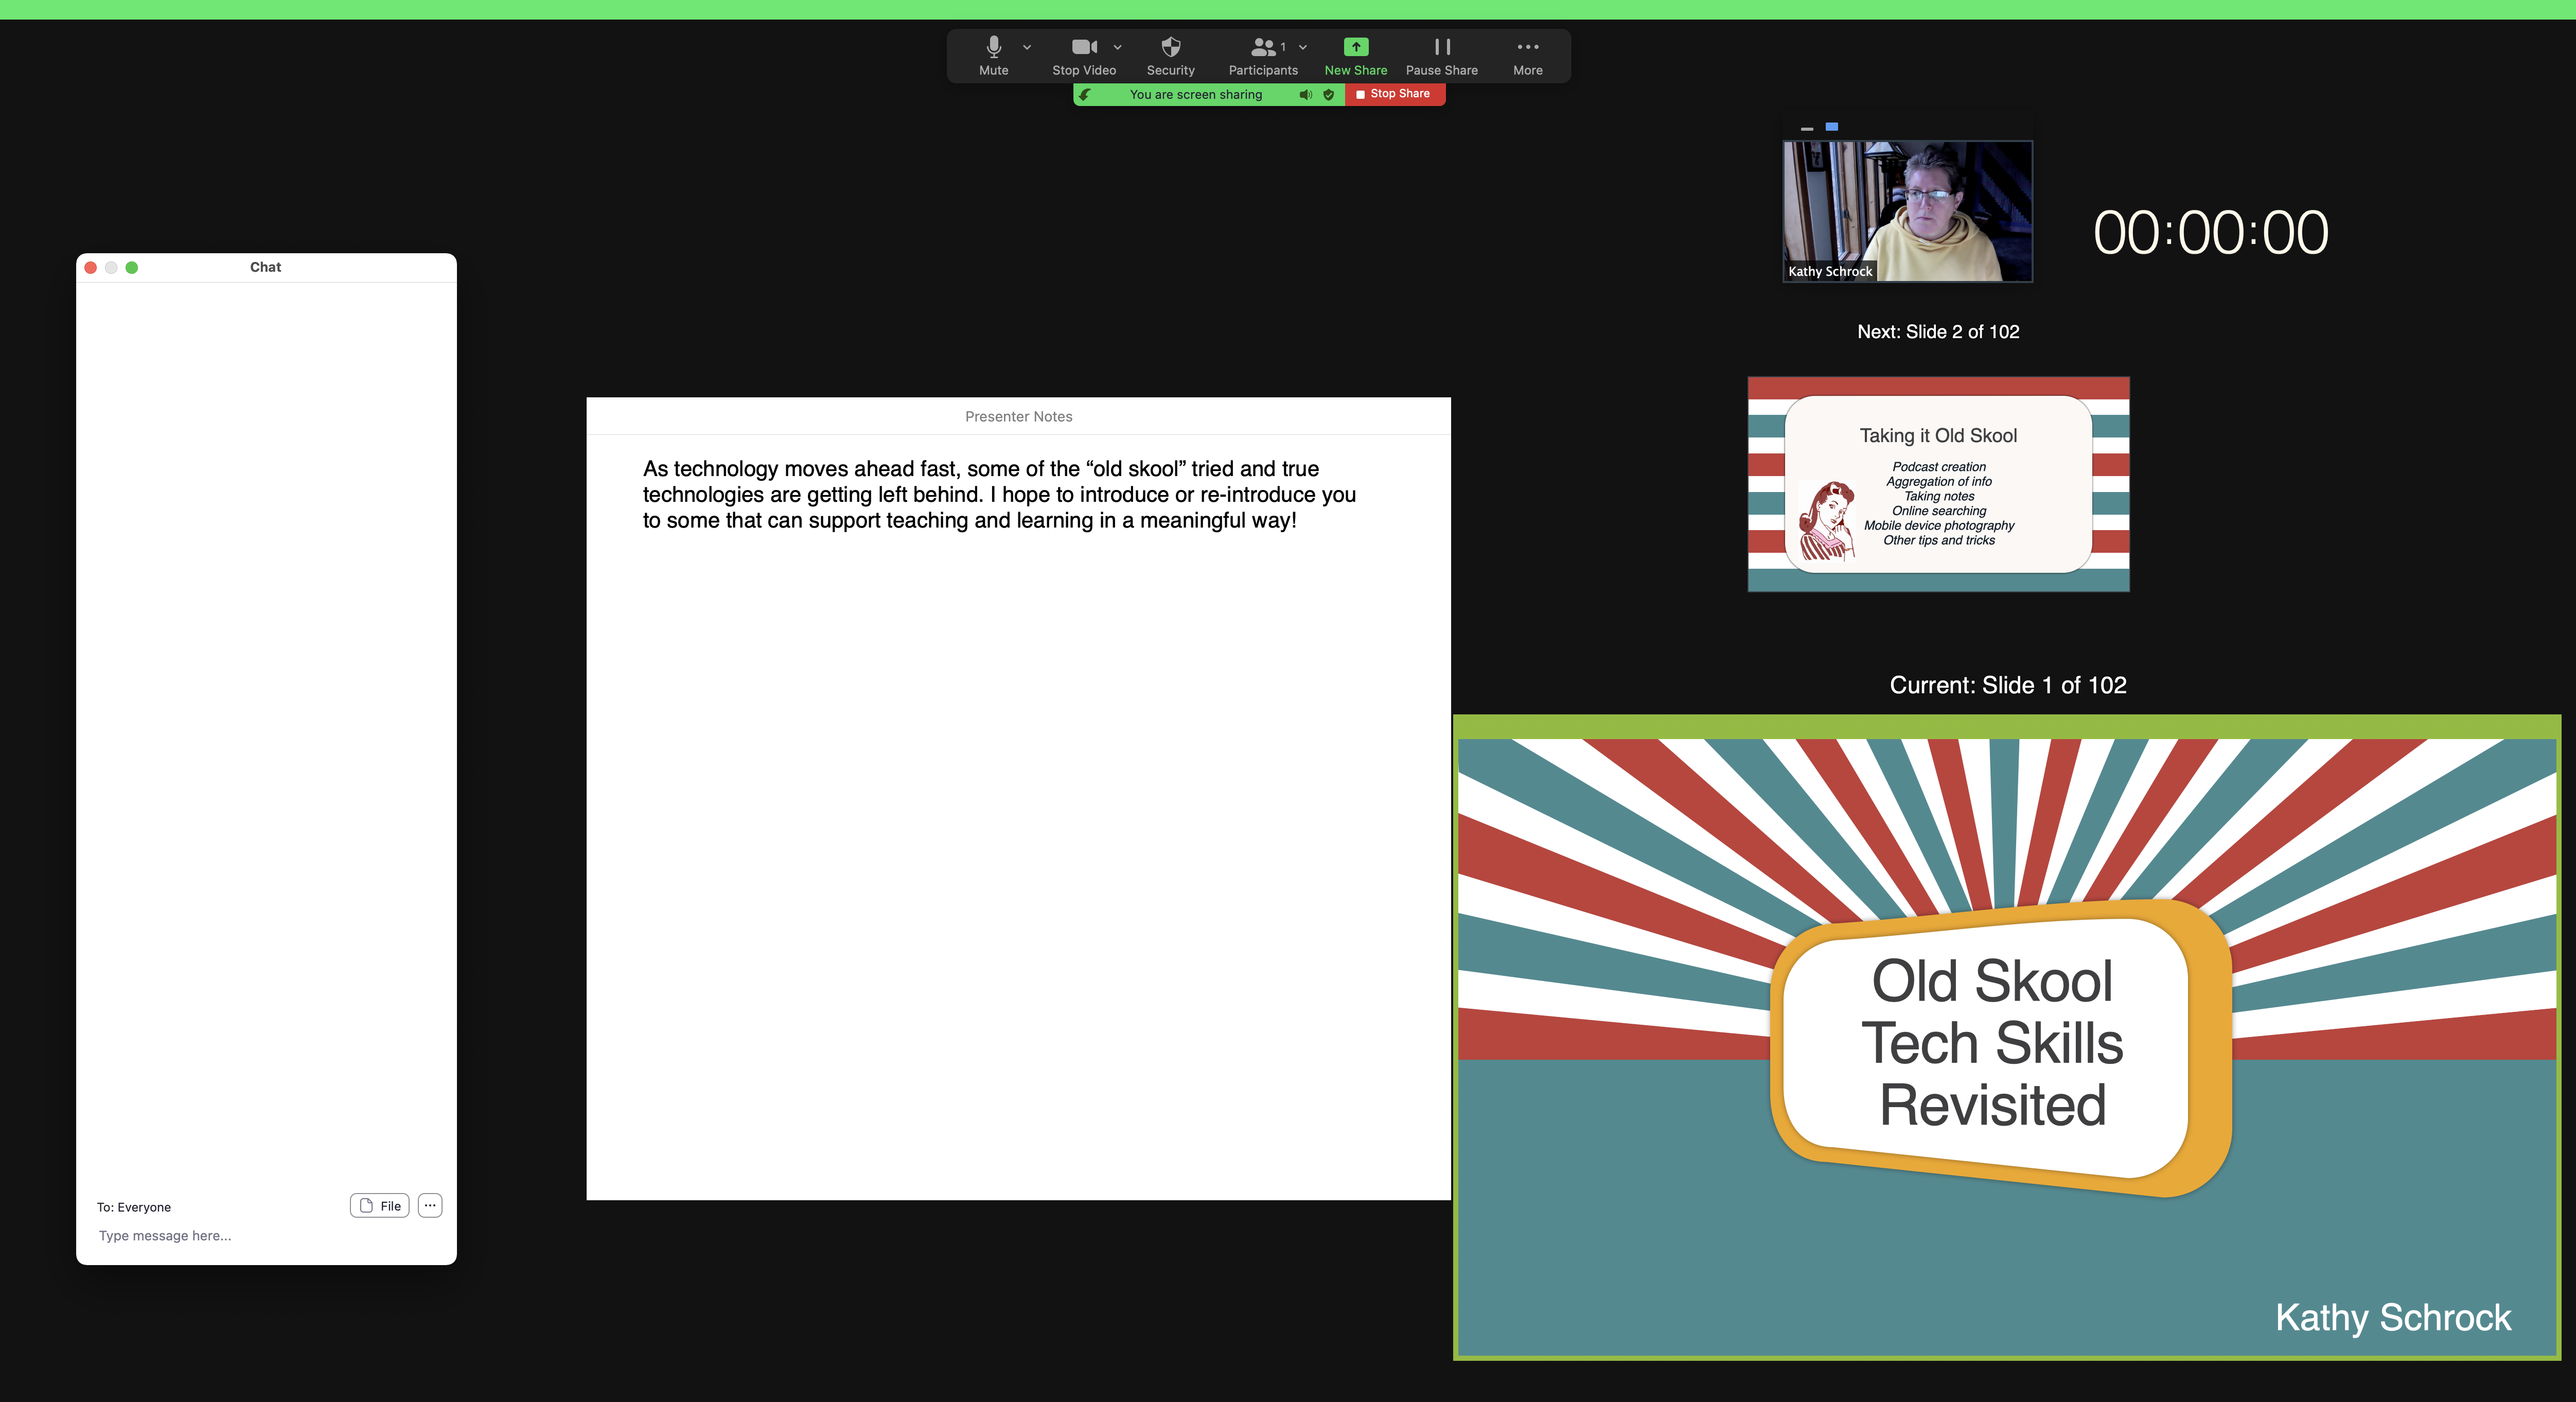Attach a File in the chat
Image resolution: width=2576 pixels, height=1402 pixels.
[x=379, y=1206]
